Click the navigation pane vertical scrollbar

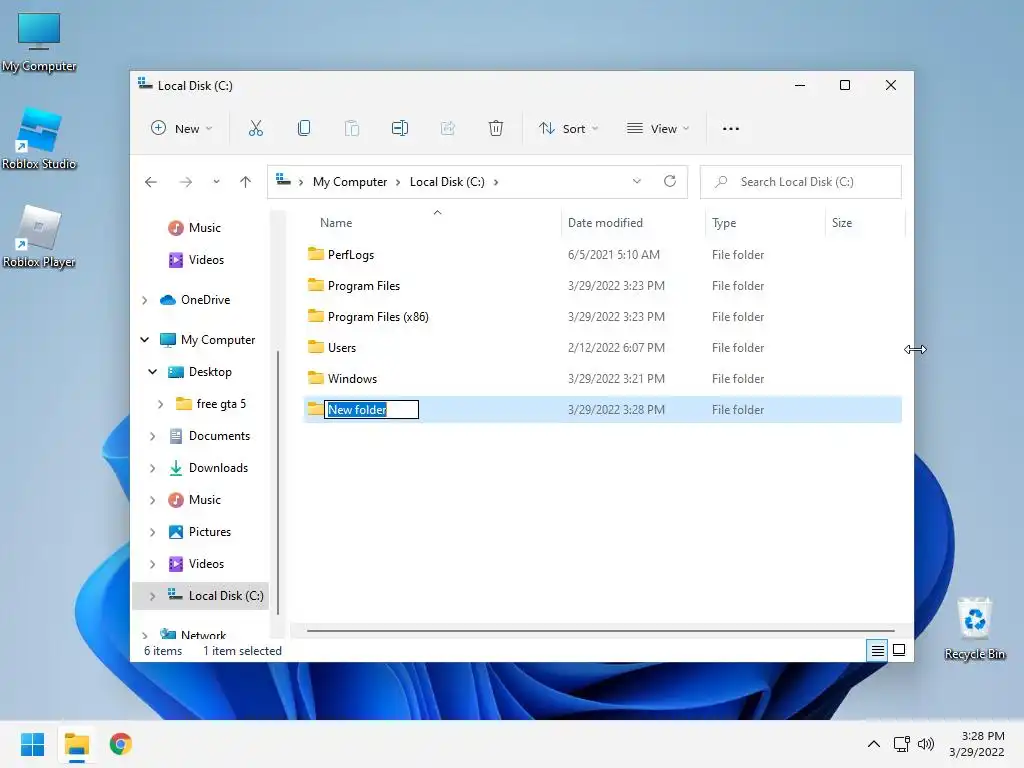(278, 483)
